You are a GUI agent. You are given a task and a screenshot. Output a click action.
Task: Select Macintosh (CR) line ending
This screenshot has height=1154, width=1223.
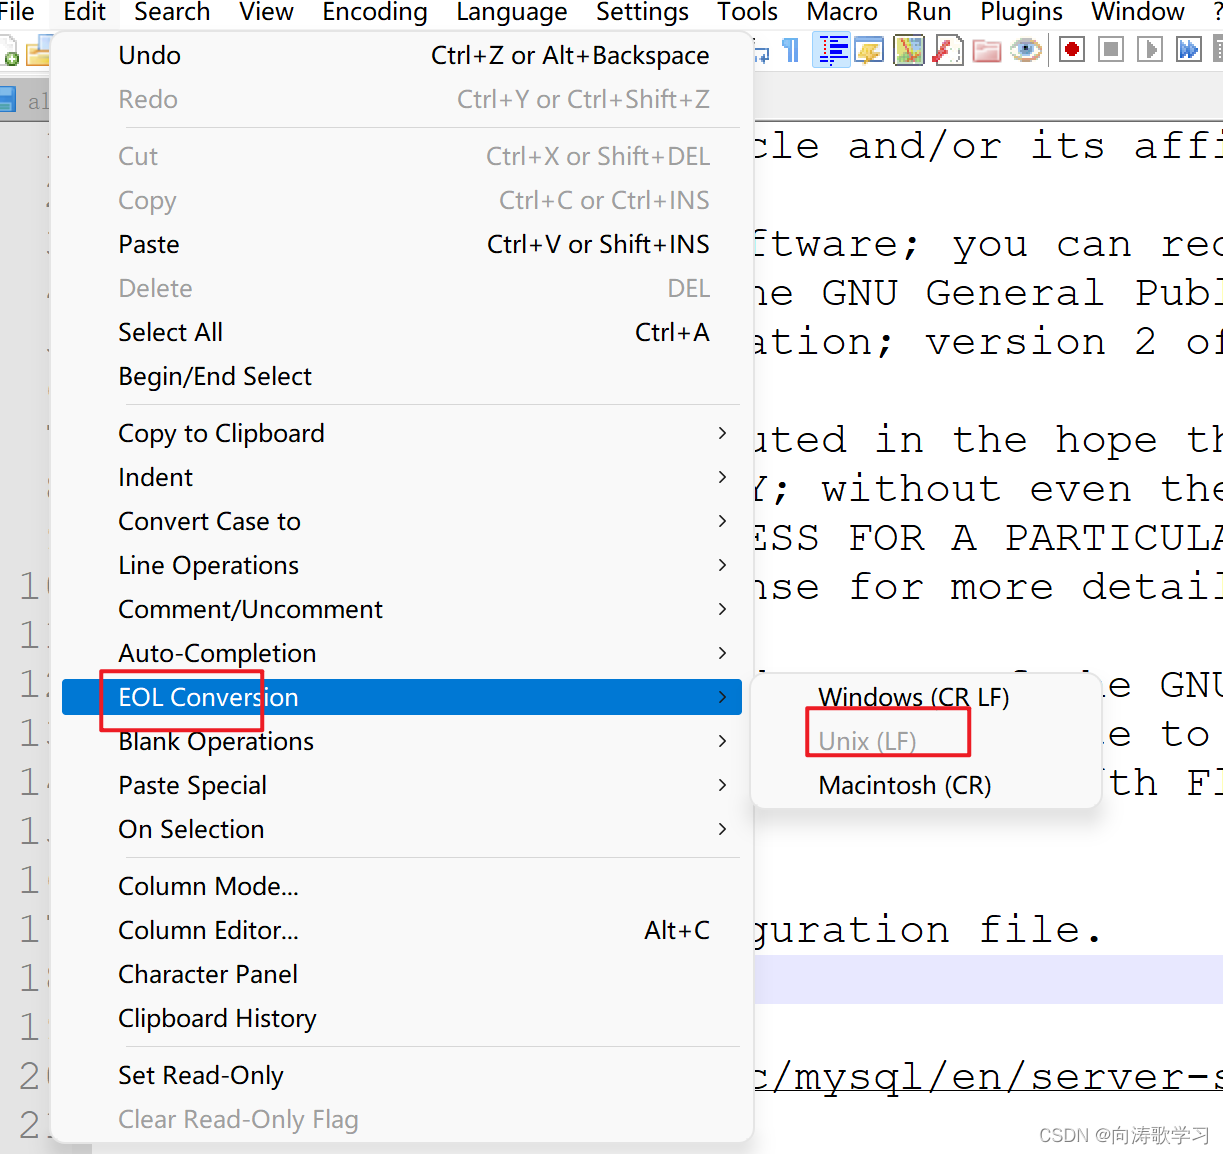click(925, 785)
